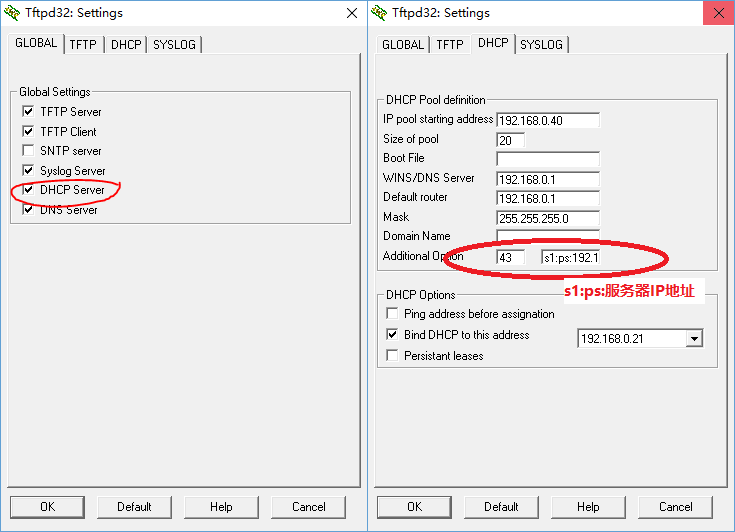
Task: Switch to TFTP tab in left window
Action: (83, 45)
